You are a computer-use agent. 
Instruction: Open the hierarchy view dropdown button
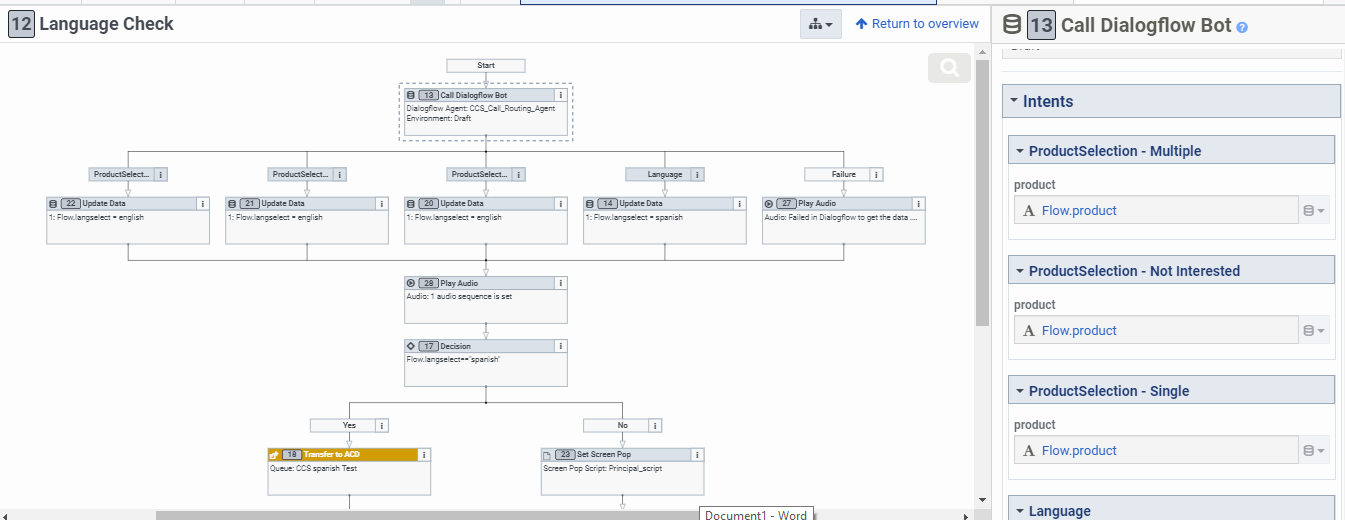(x=820, y=24)
